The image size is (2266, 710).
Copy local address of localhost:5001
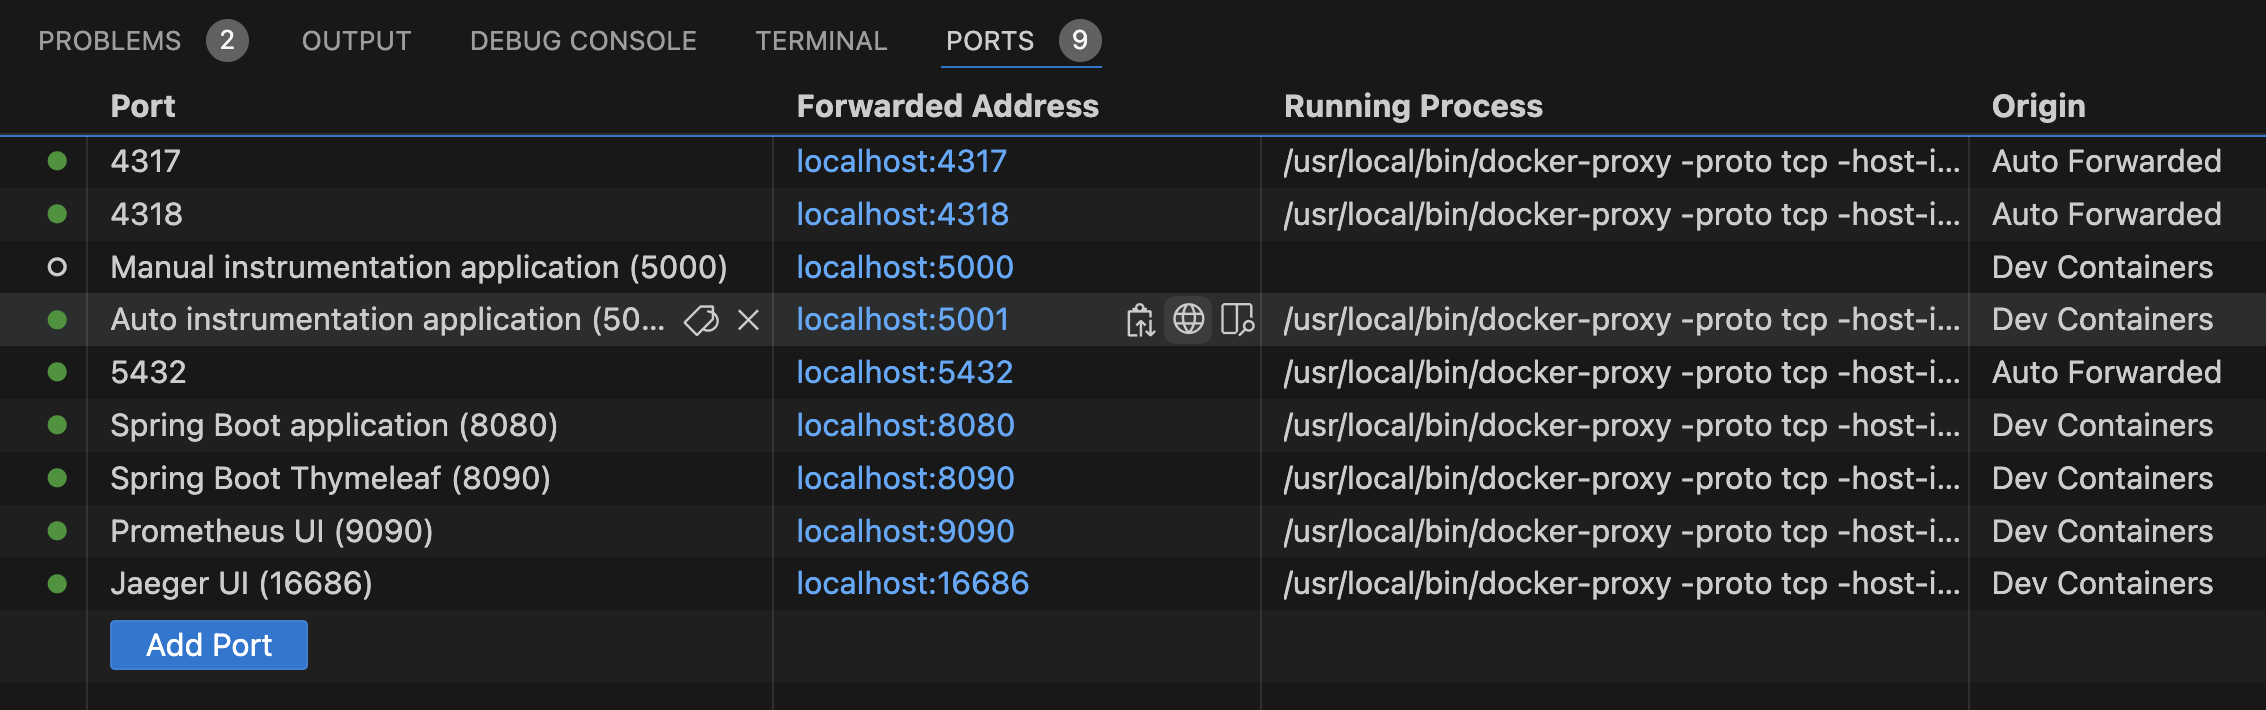1140,320
